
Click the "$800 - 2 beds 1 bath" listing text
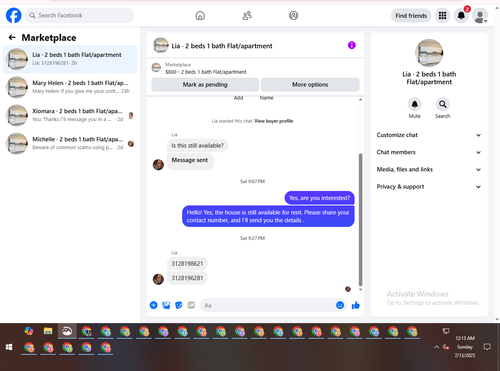pos(206,72)
